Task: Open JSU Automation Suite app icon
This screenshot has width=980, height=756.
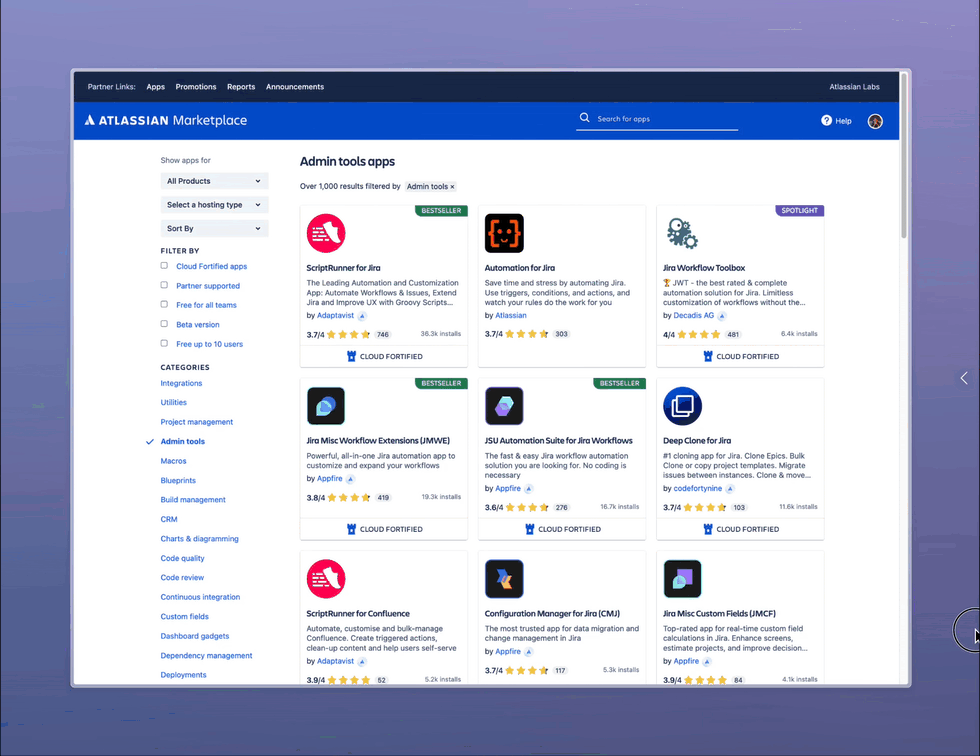Action: [504, 405]
